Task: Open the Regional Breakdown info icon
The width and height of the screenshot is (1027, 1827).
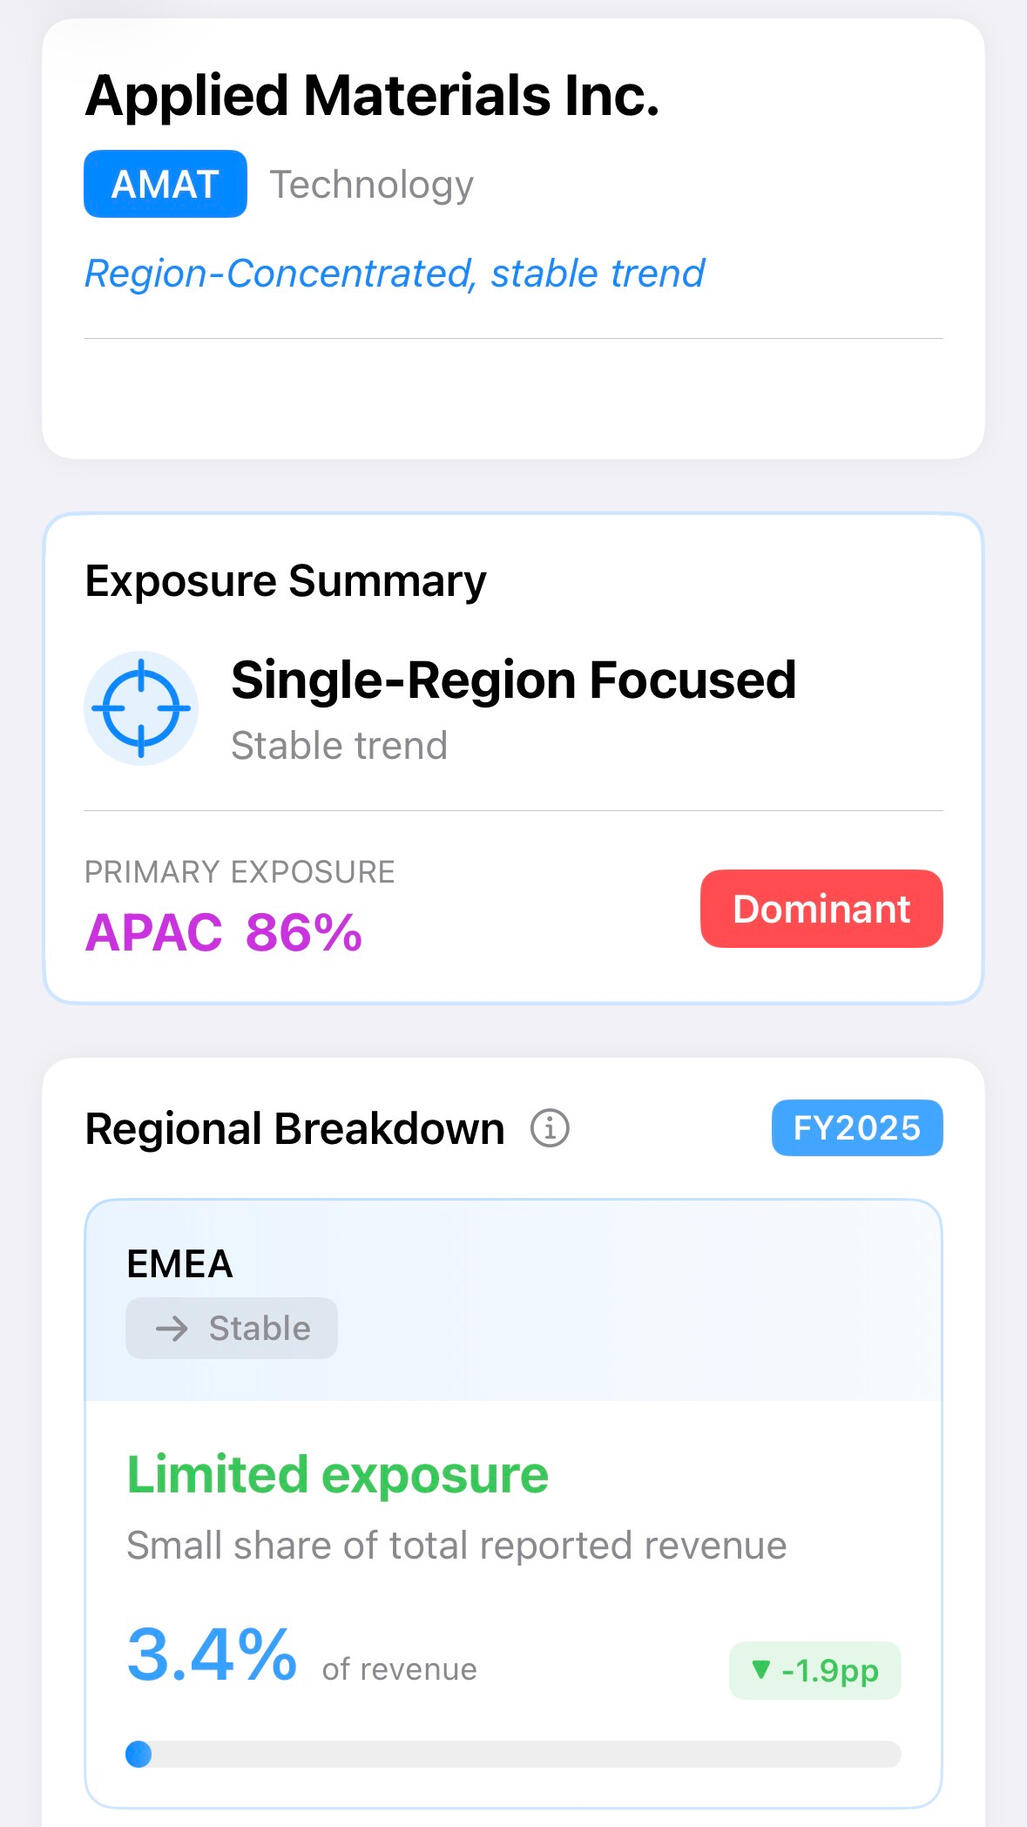Action: 549,1128
